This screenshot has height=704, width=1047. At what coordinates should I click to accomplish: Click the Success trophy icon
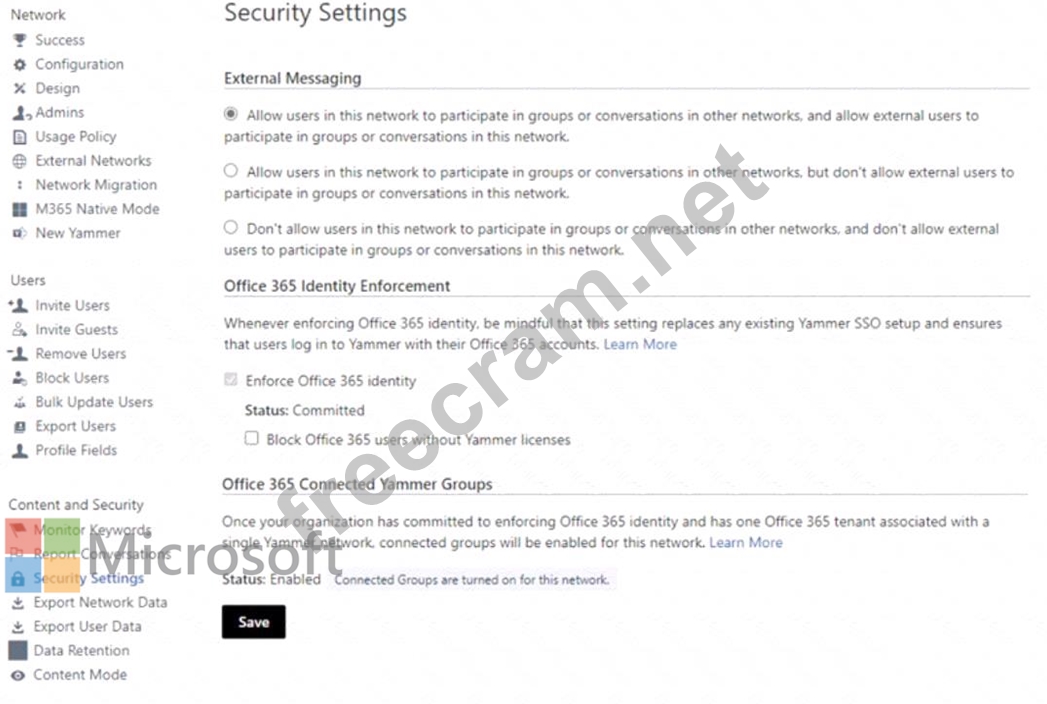pyautogui.click(x=18, y=40)
